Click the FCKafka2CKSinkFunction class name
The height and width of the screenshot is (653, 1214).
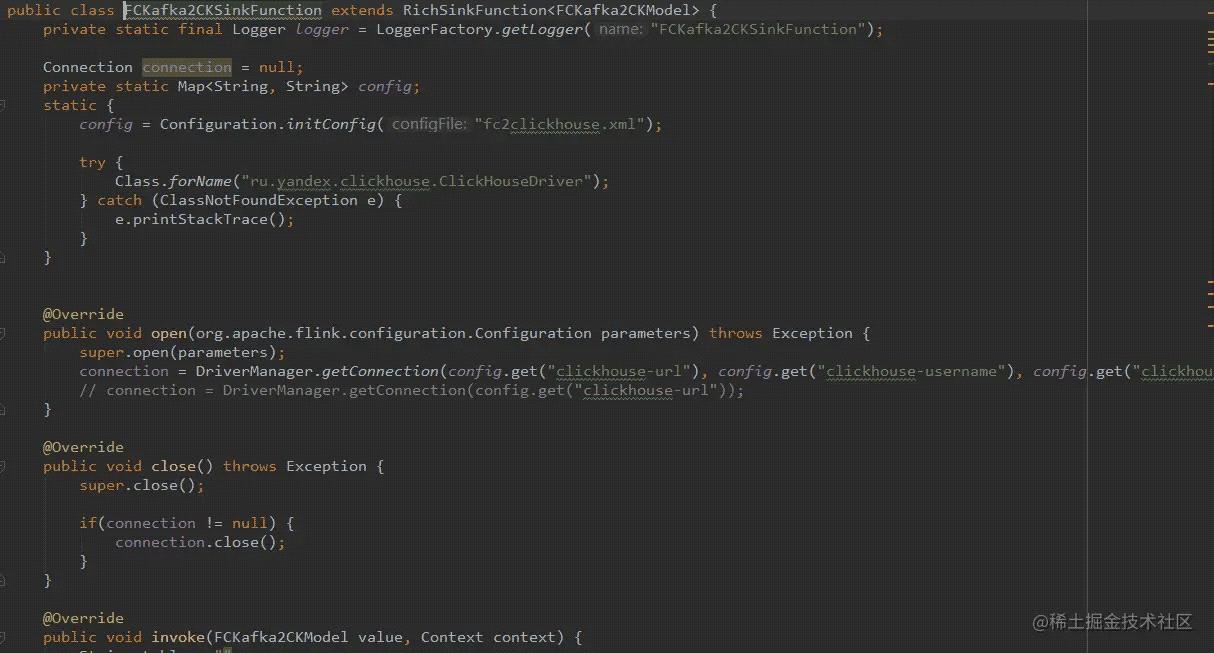(x=223, y=10)
